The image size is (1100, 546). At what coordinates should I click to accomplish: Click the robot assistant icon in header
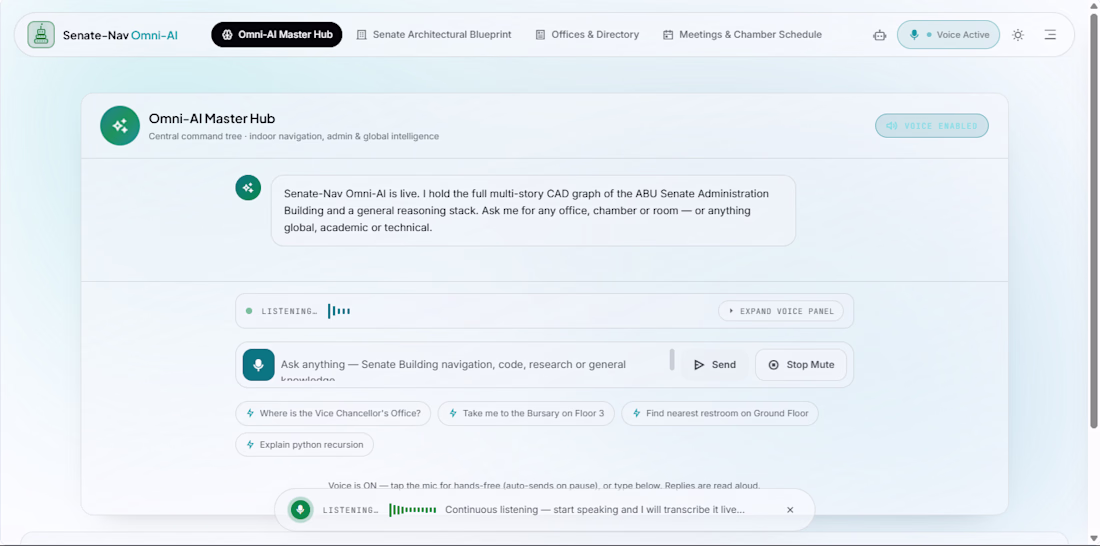pos(879,34)
